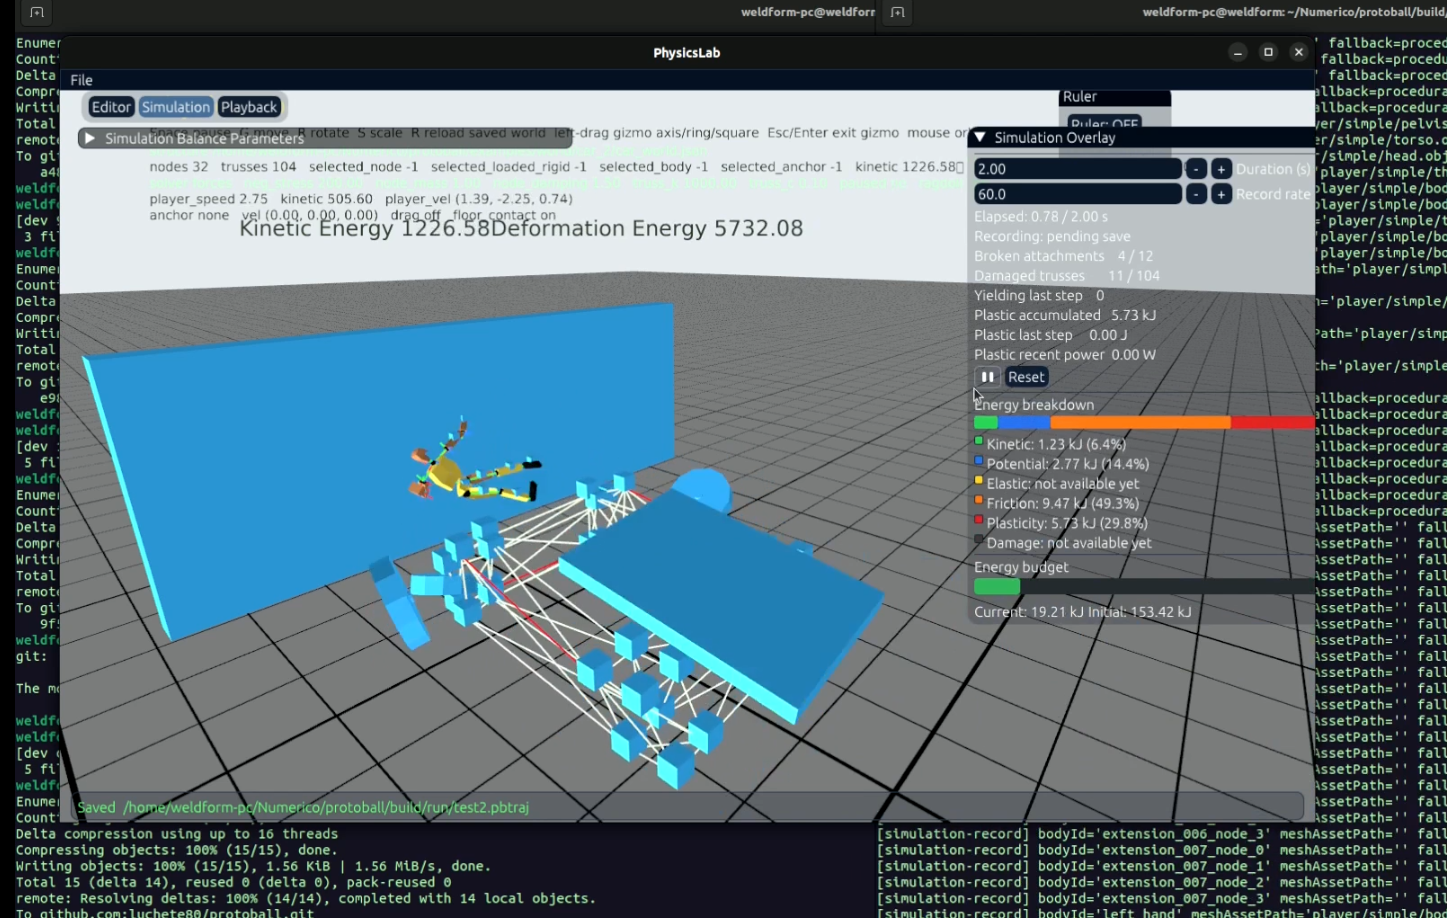Click 'Current: 19.21 kJ Initial: 153.42 kJ' text
Screen dimensions: 1447x918
(x=1083, y=612)
